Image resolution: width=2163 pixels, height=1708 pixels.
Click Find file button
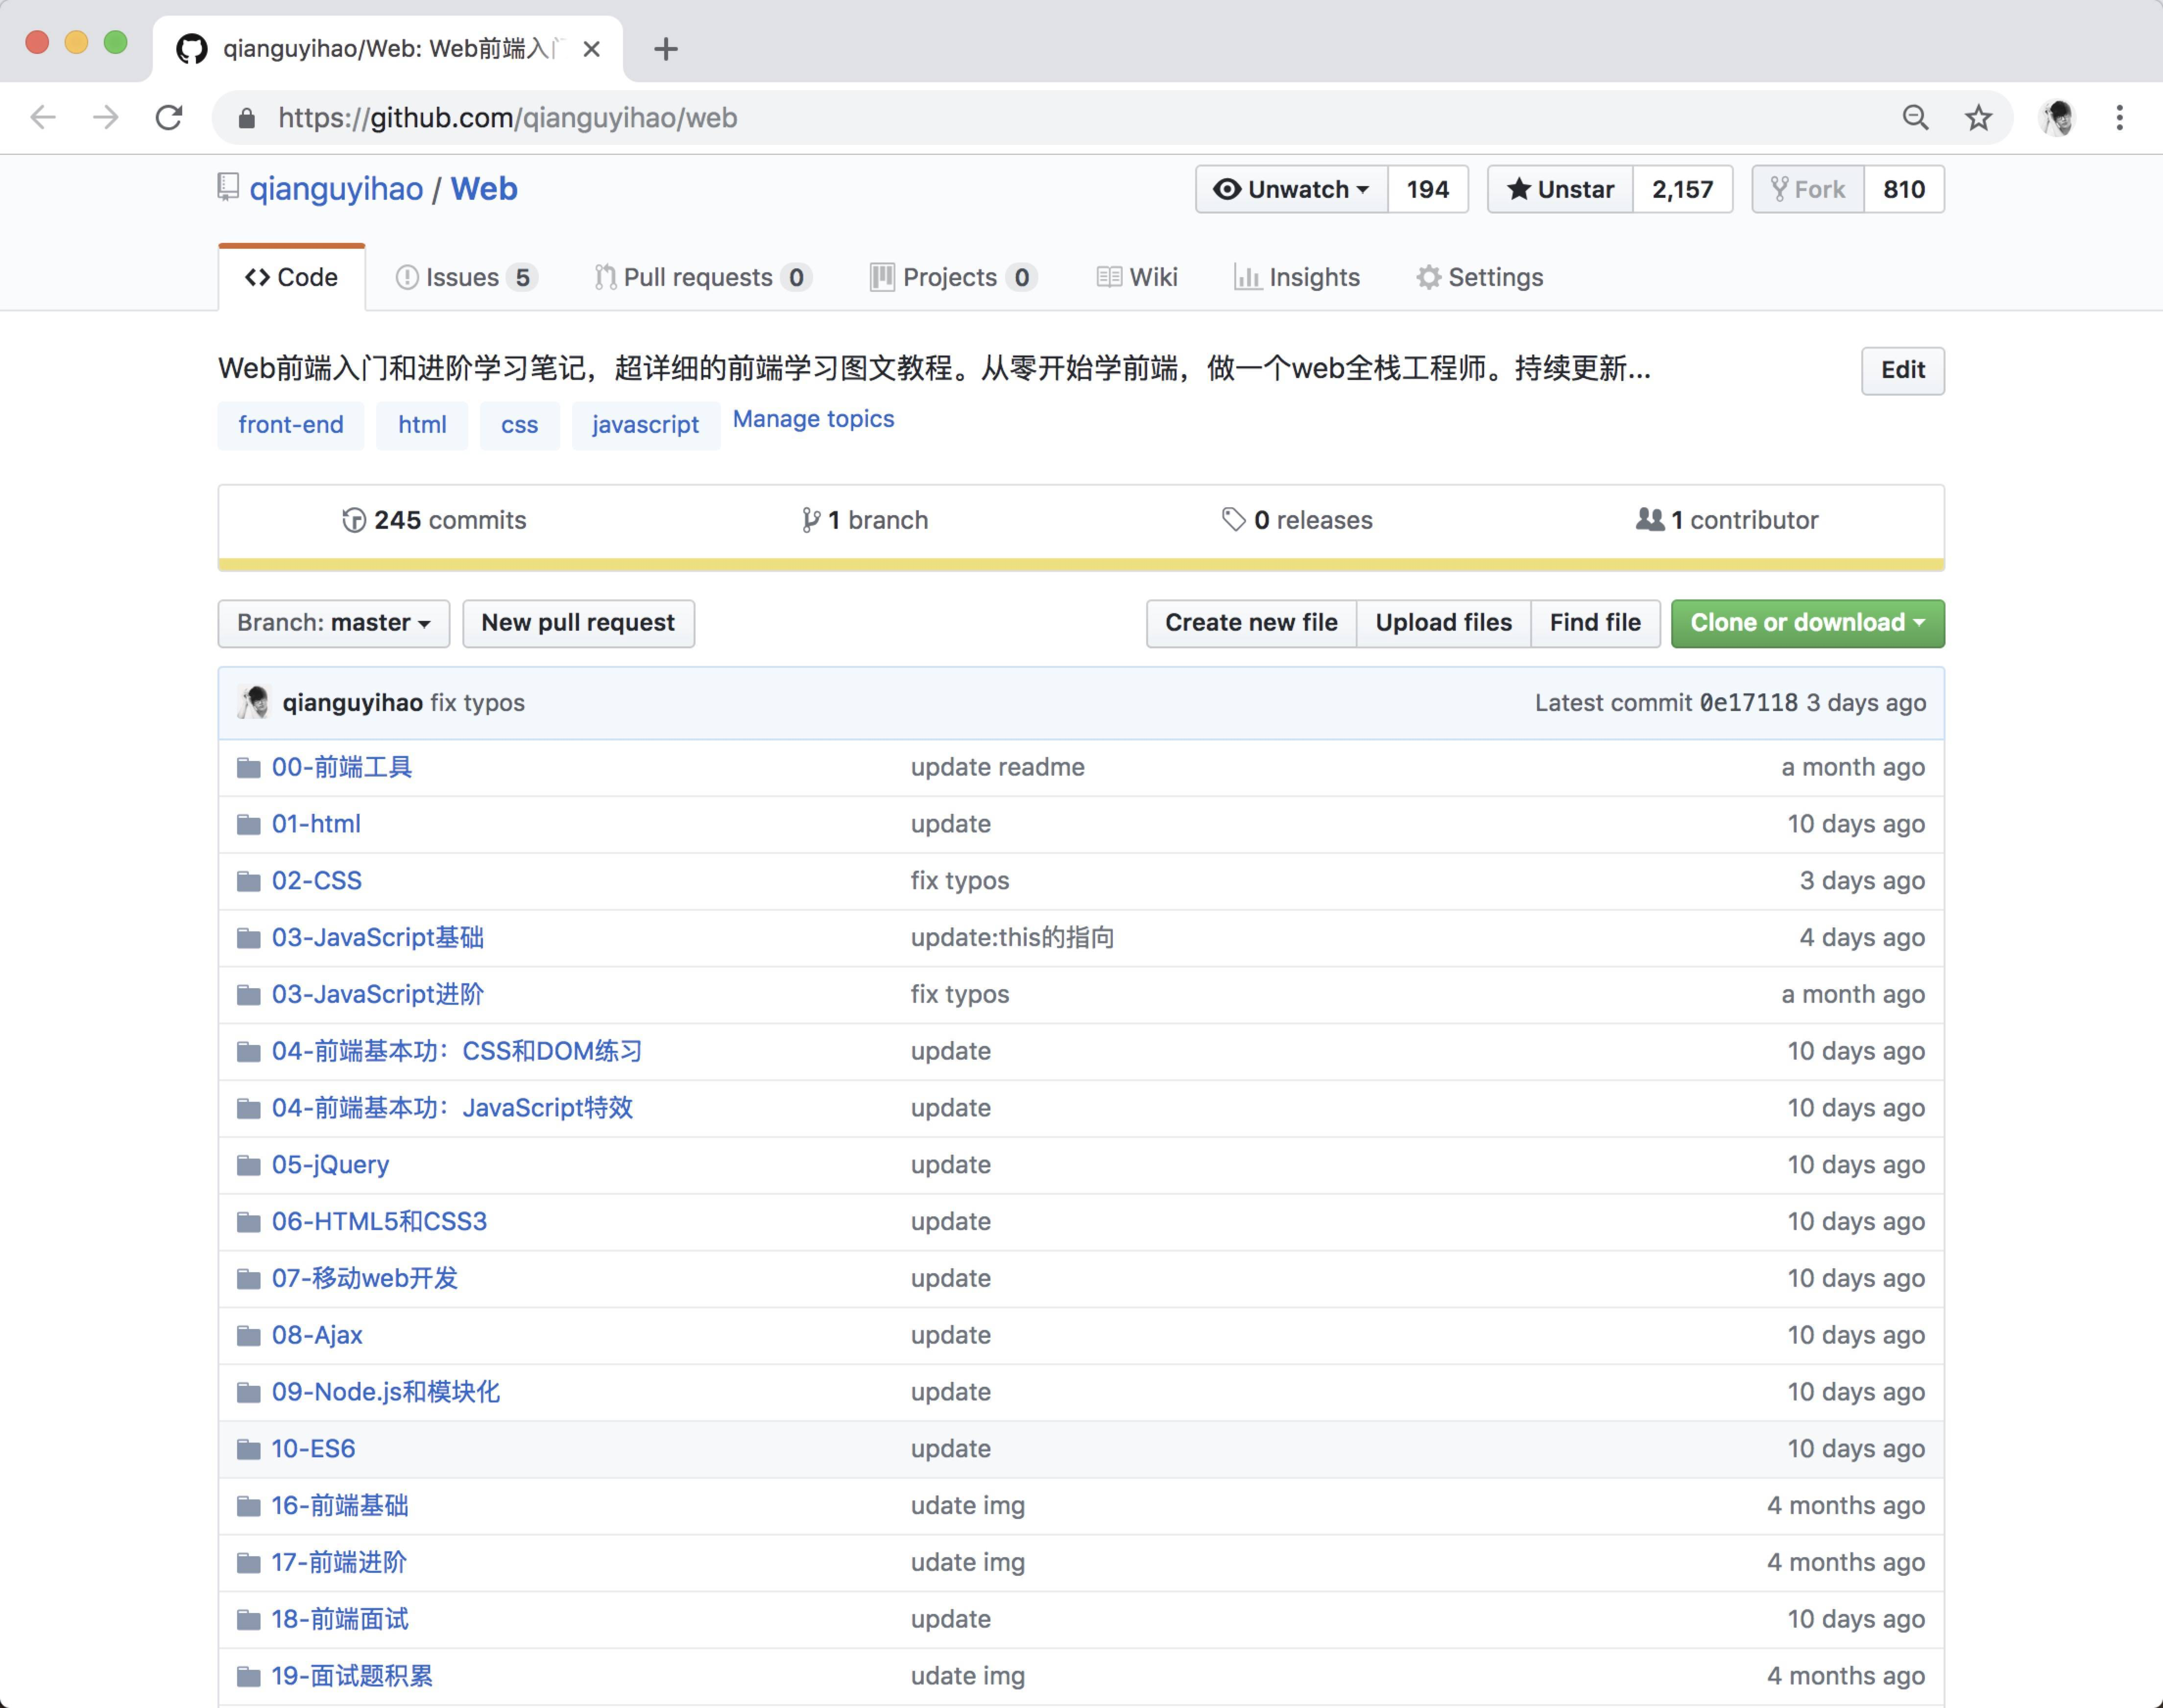[x=1595, y=623]
